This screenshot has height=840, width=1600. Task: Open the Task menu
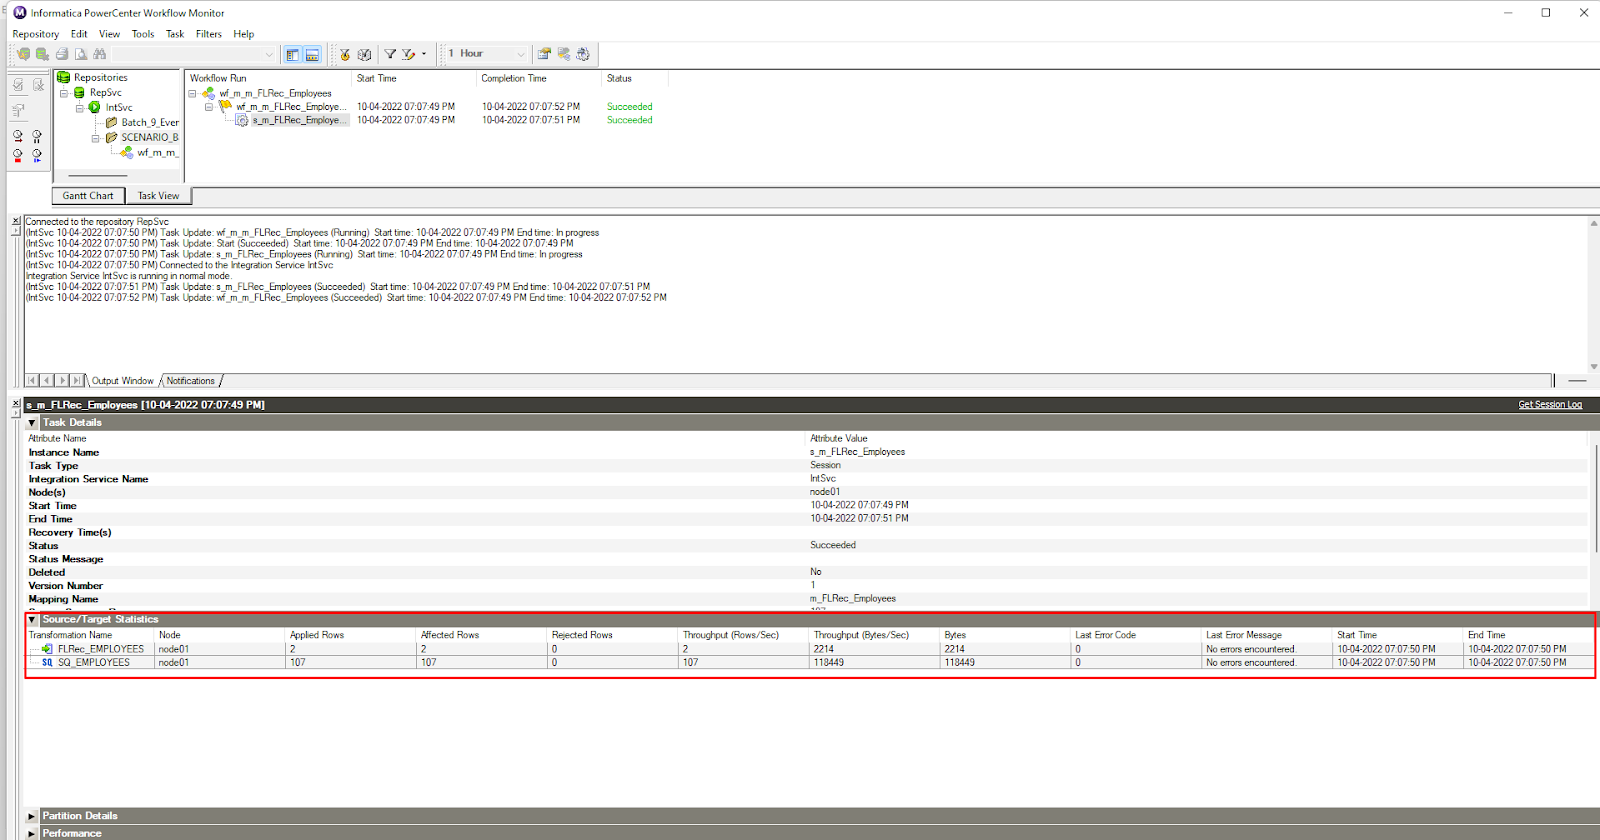tap(175, 34)
